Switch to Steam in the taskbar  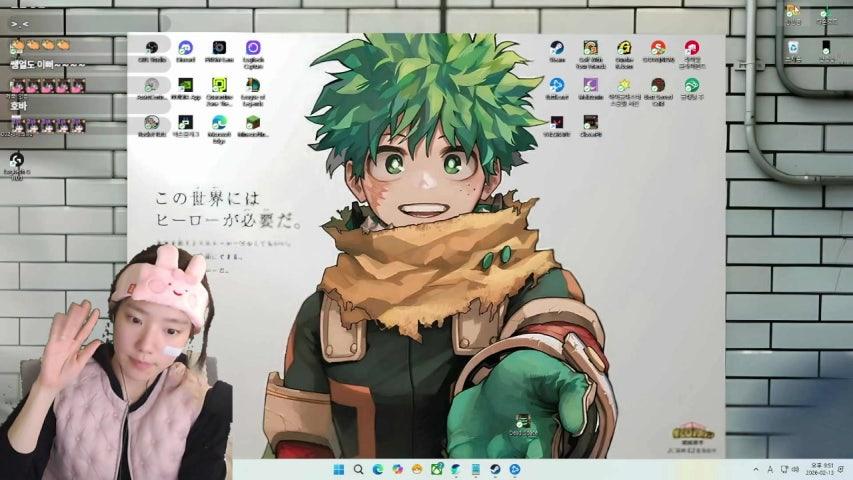[495, 469]
